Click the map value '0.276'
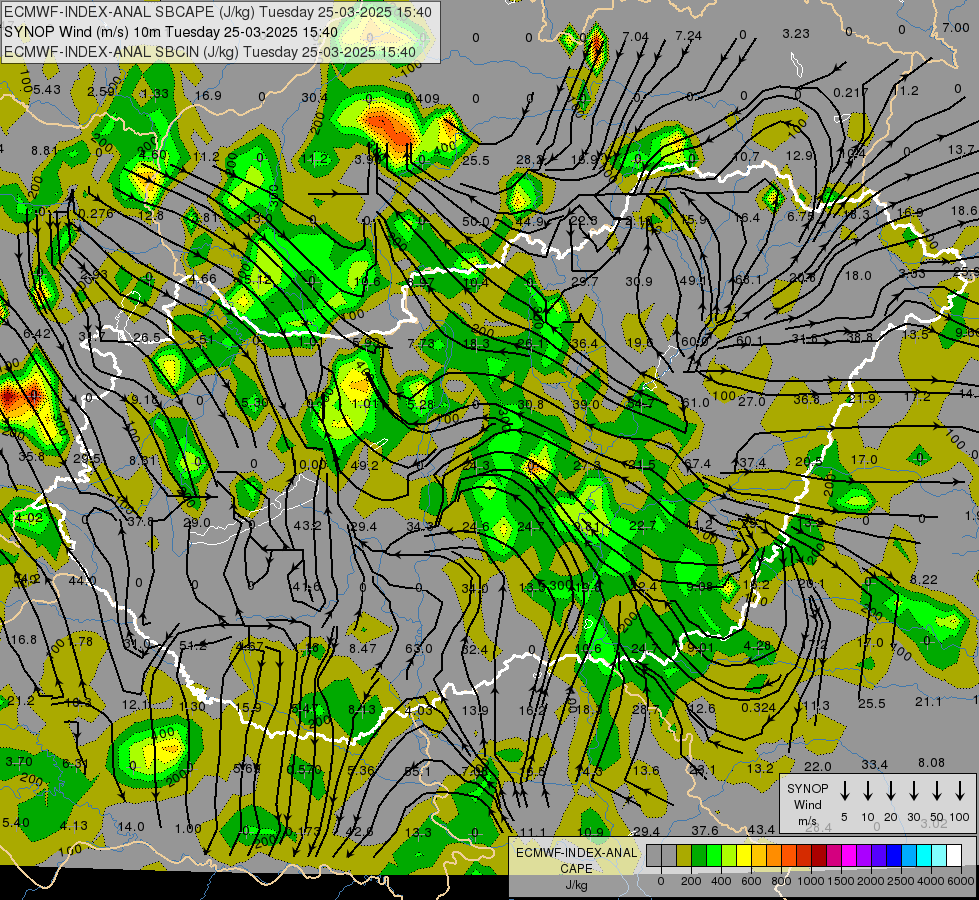Viewport: 979px width, 900px height. pos(97,214)
